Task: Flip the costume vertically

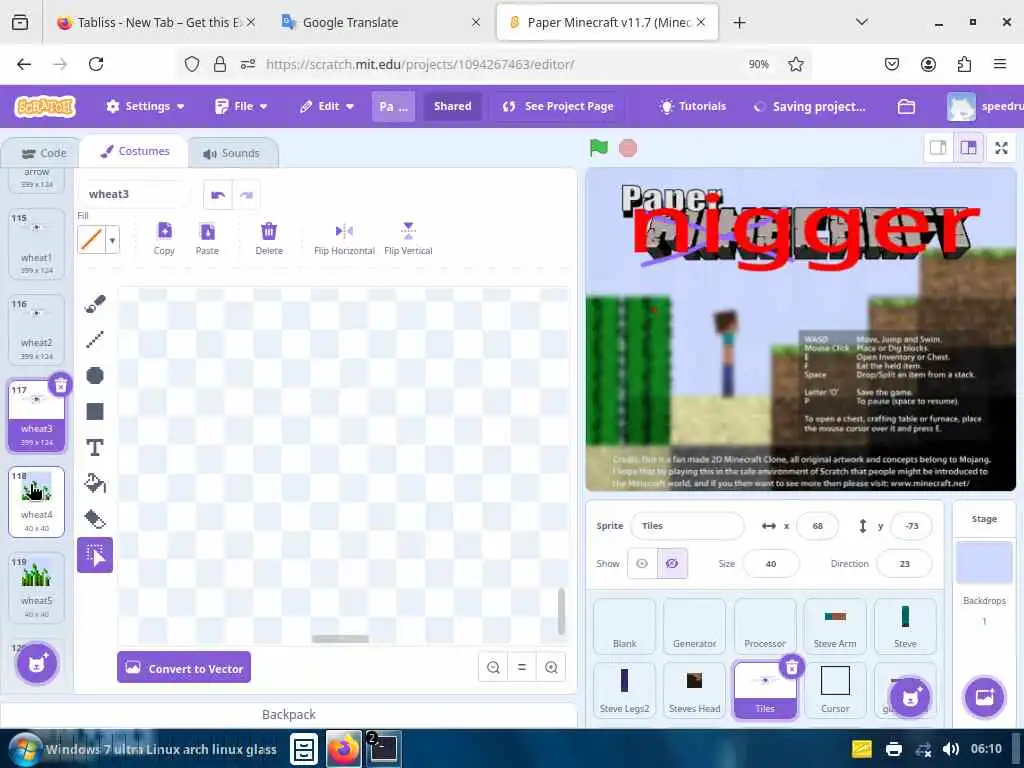Action: click(408, 238)
